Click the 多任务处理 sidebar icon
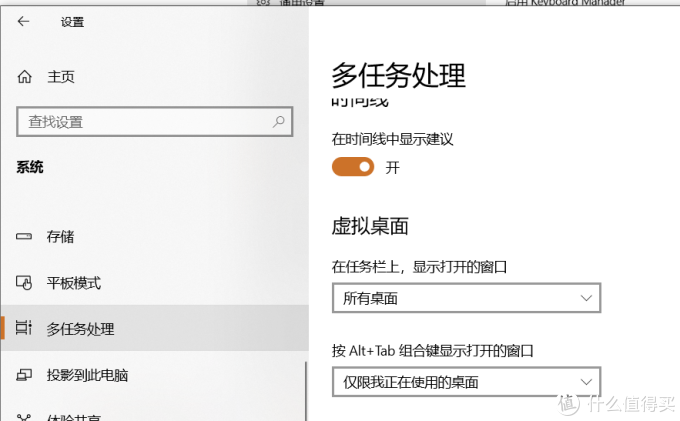680x421 pixels. [x=24, y=328]
